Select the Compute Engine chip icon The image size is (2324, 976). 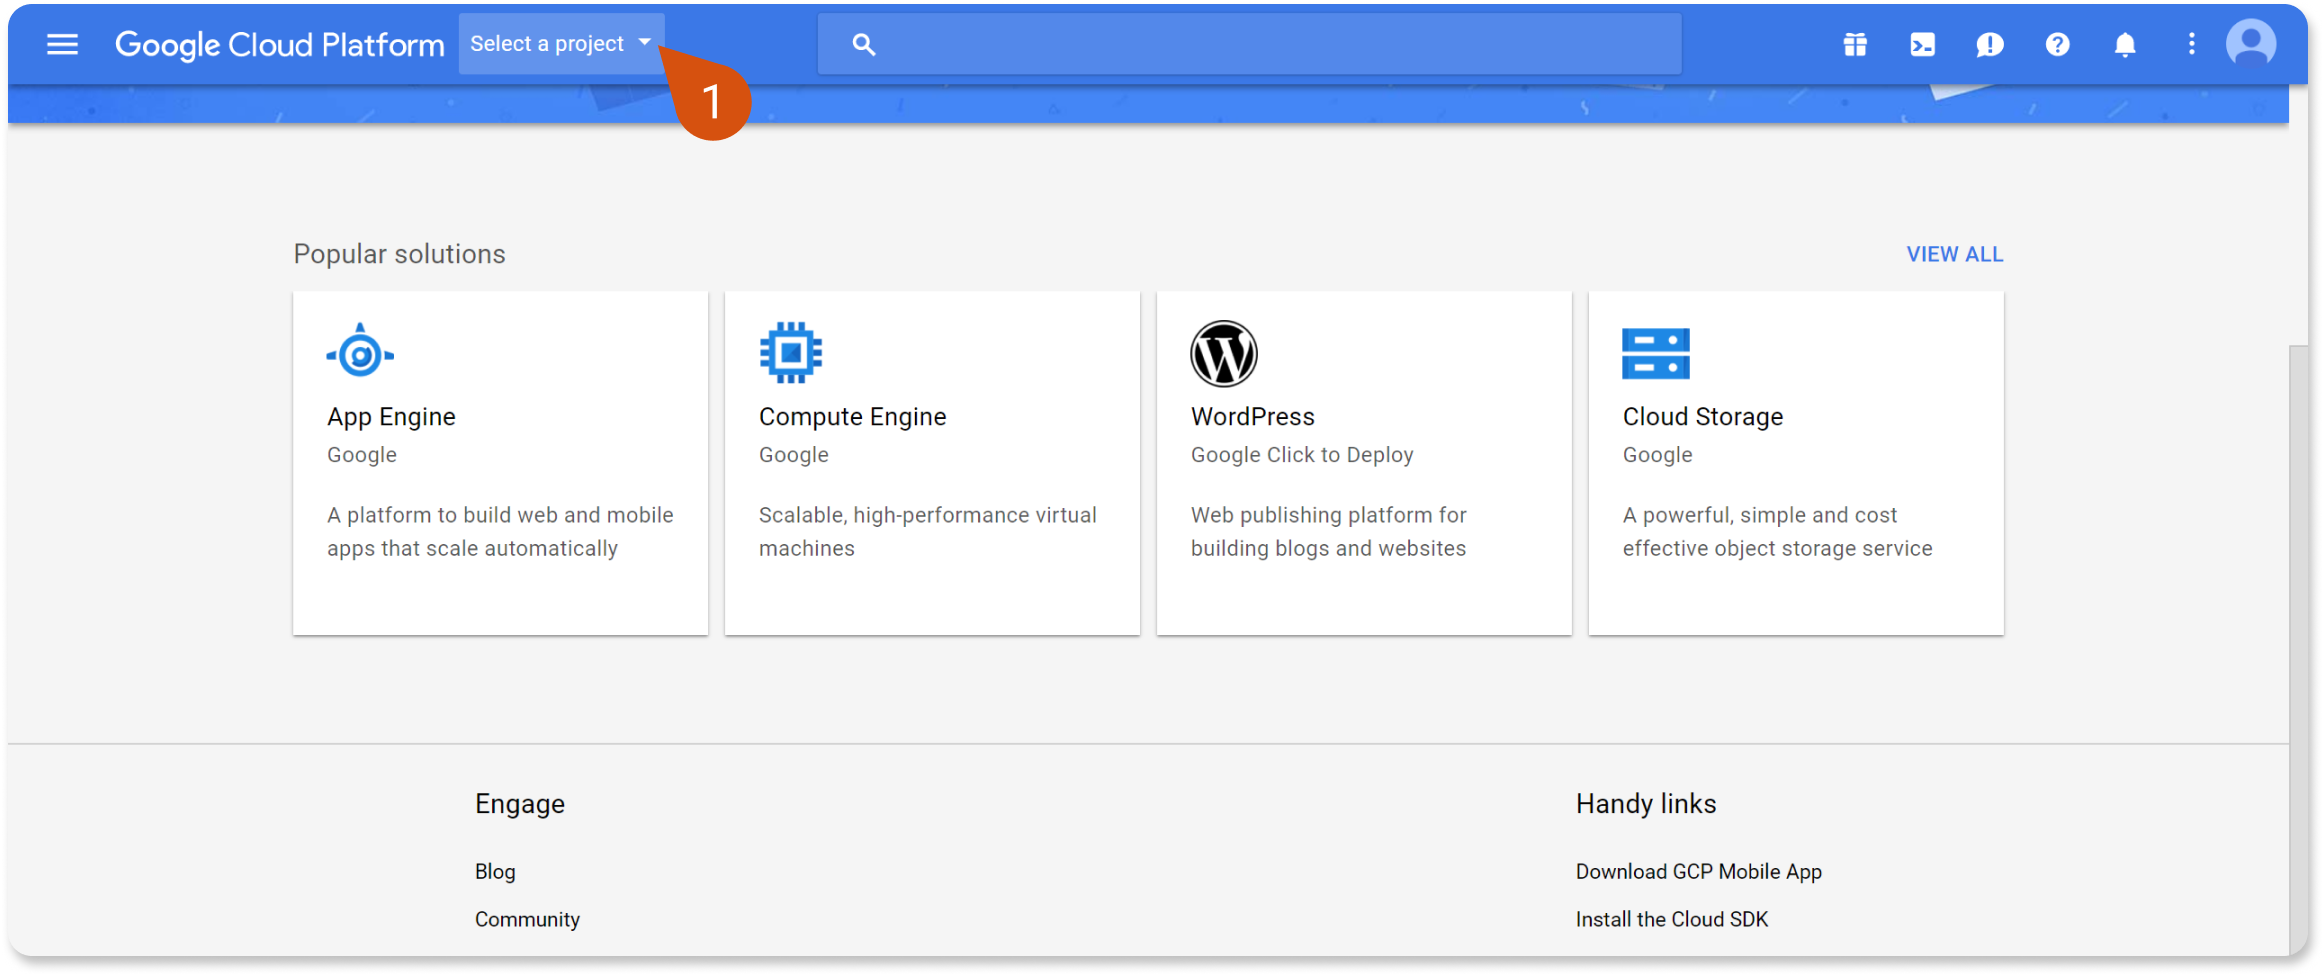(790, 353)
